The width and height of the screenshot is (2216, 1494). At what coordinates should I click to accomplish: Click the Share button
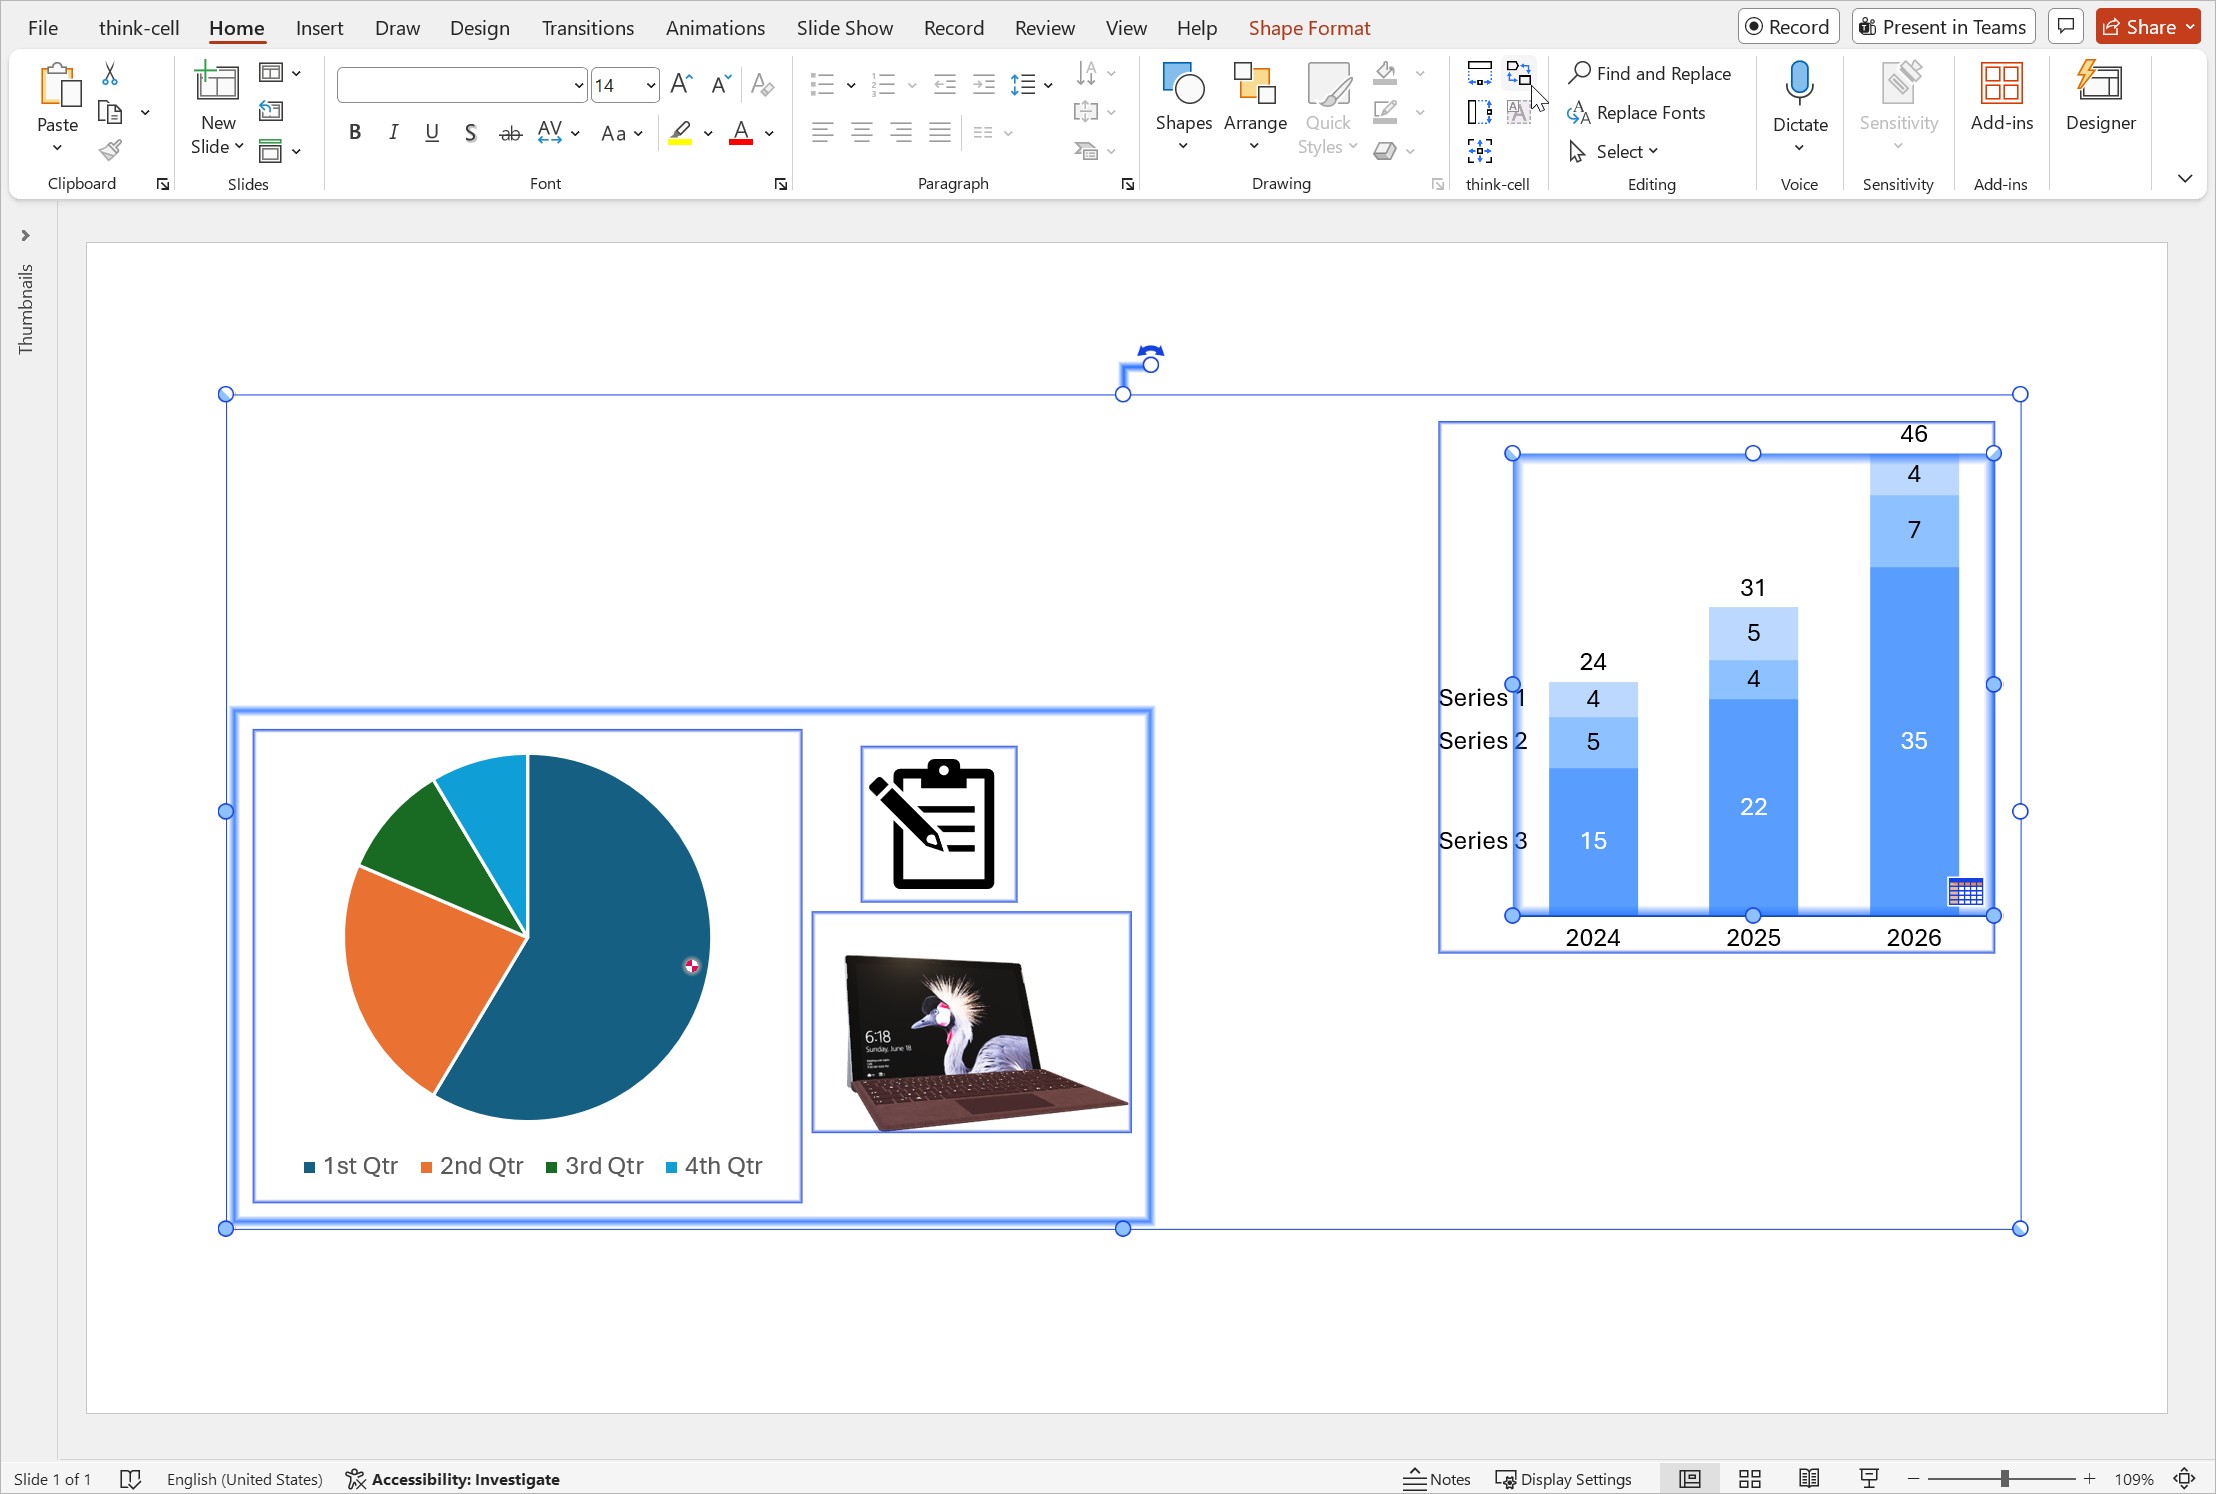(x=2139, y=27)
